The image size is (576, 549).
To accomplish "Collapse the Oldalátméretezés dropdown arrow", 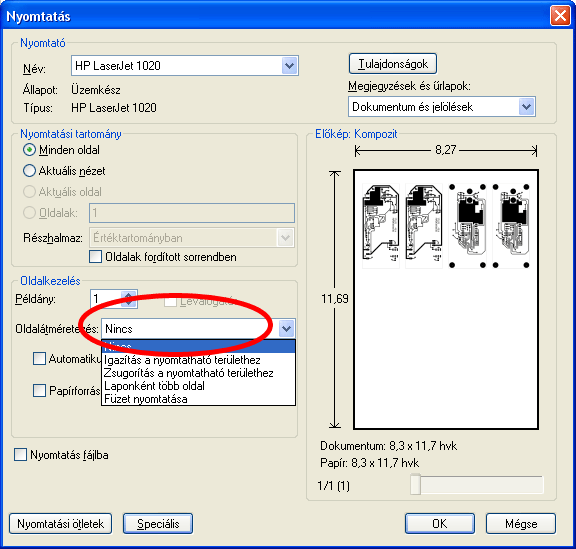I will pos(287,329).
